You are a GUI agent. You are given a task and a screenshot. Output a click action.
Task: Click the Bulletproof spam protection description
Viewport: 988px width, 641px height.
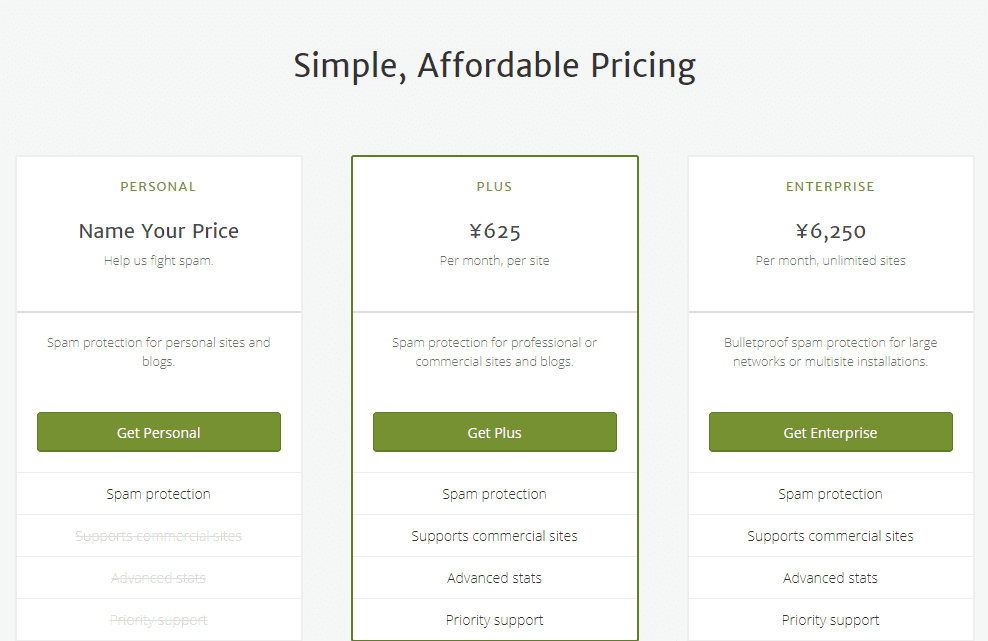[830, 352]
